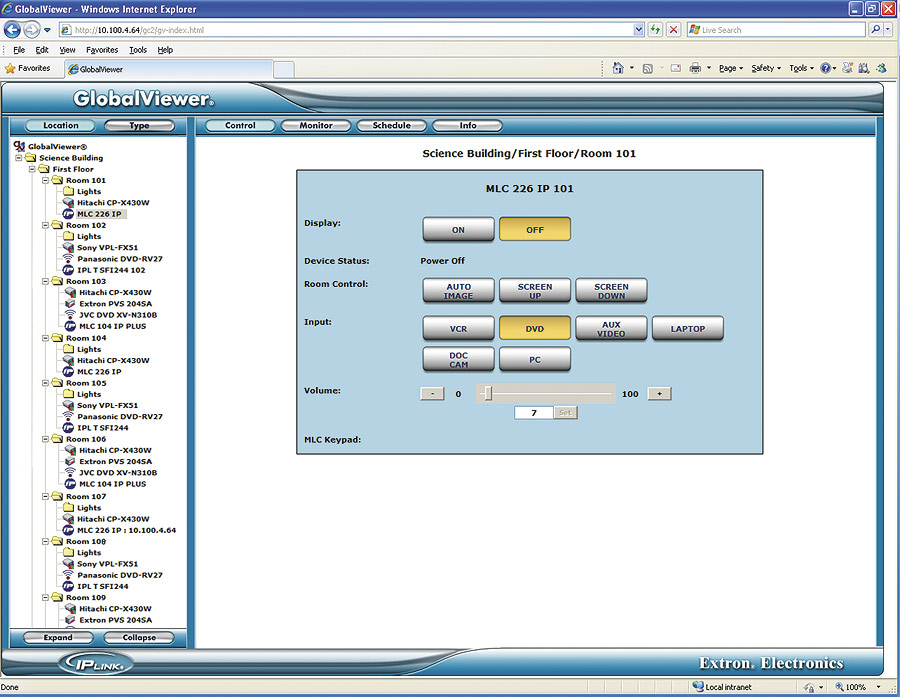Open the Favorites menu in menu bar
The image size is (900, 697).
[x=102, y=50]
